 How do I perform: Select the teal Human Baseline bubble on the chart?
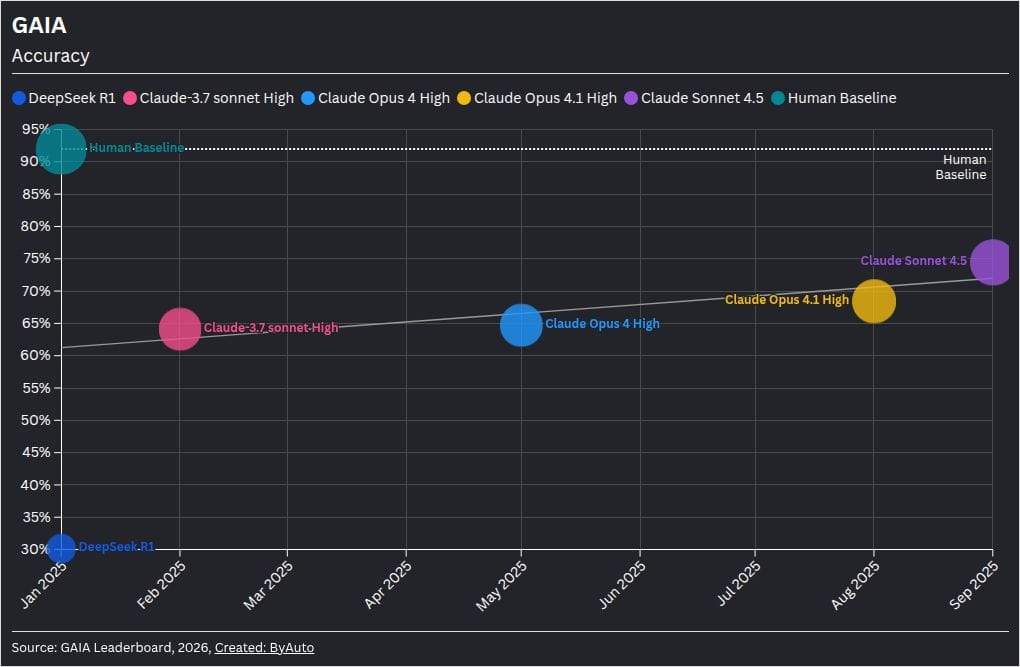tap(61, 149)
